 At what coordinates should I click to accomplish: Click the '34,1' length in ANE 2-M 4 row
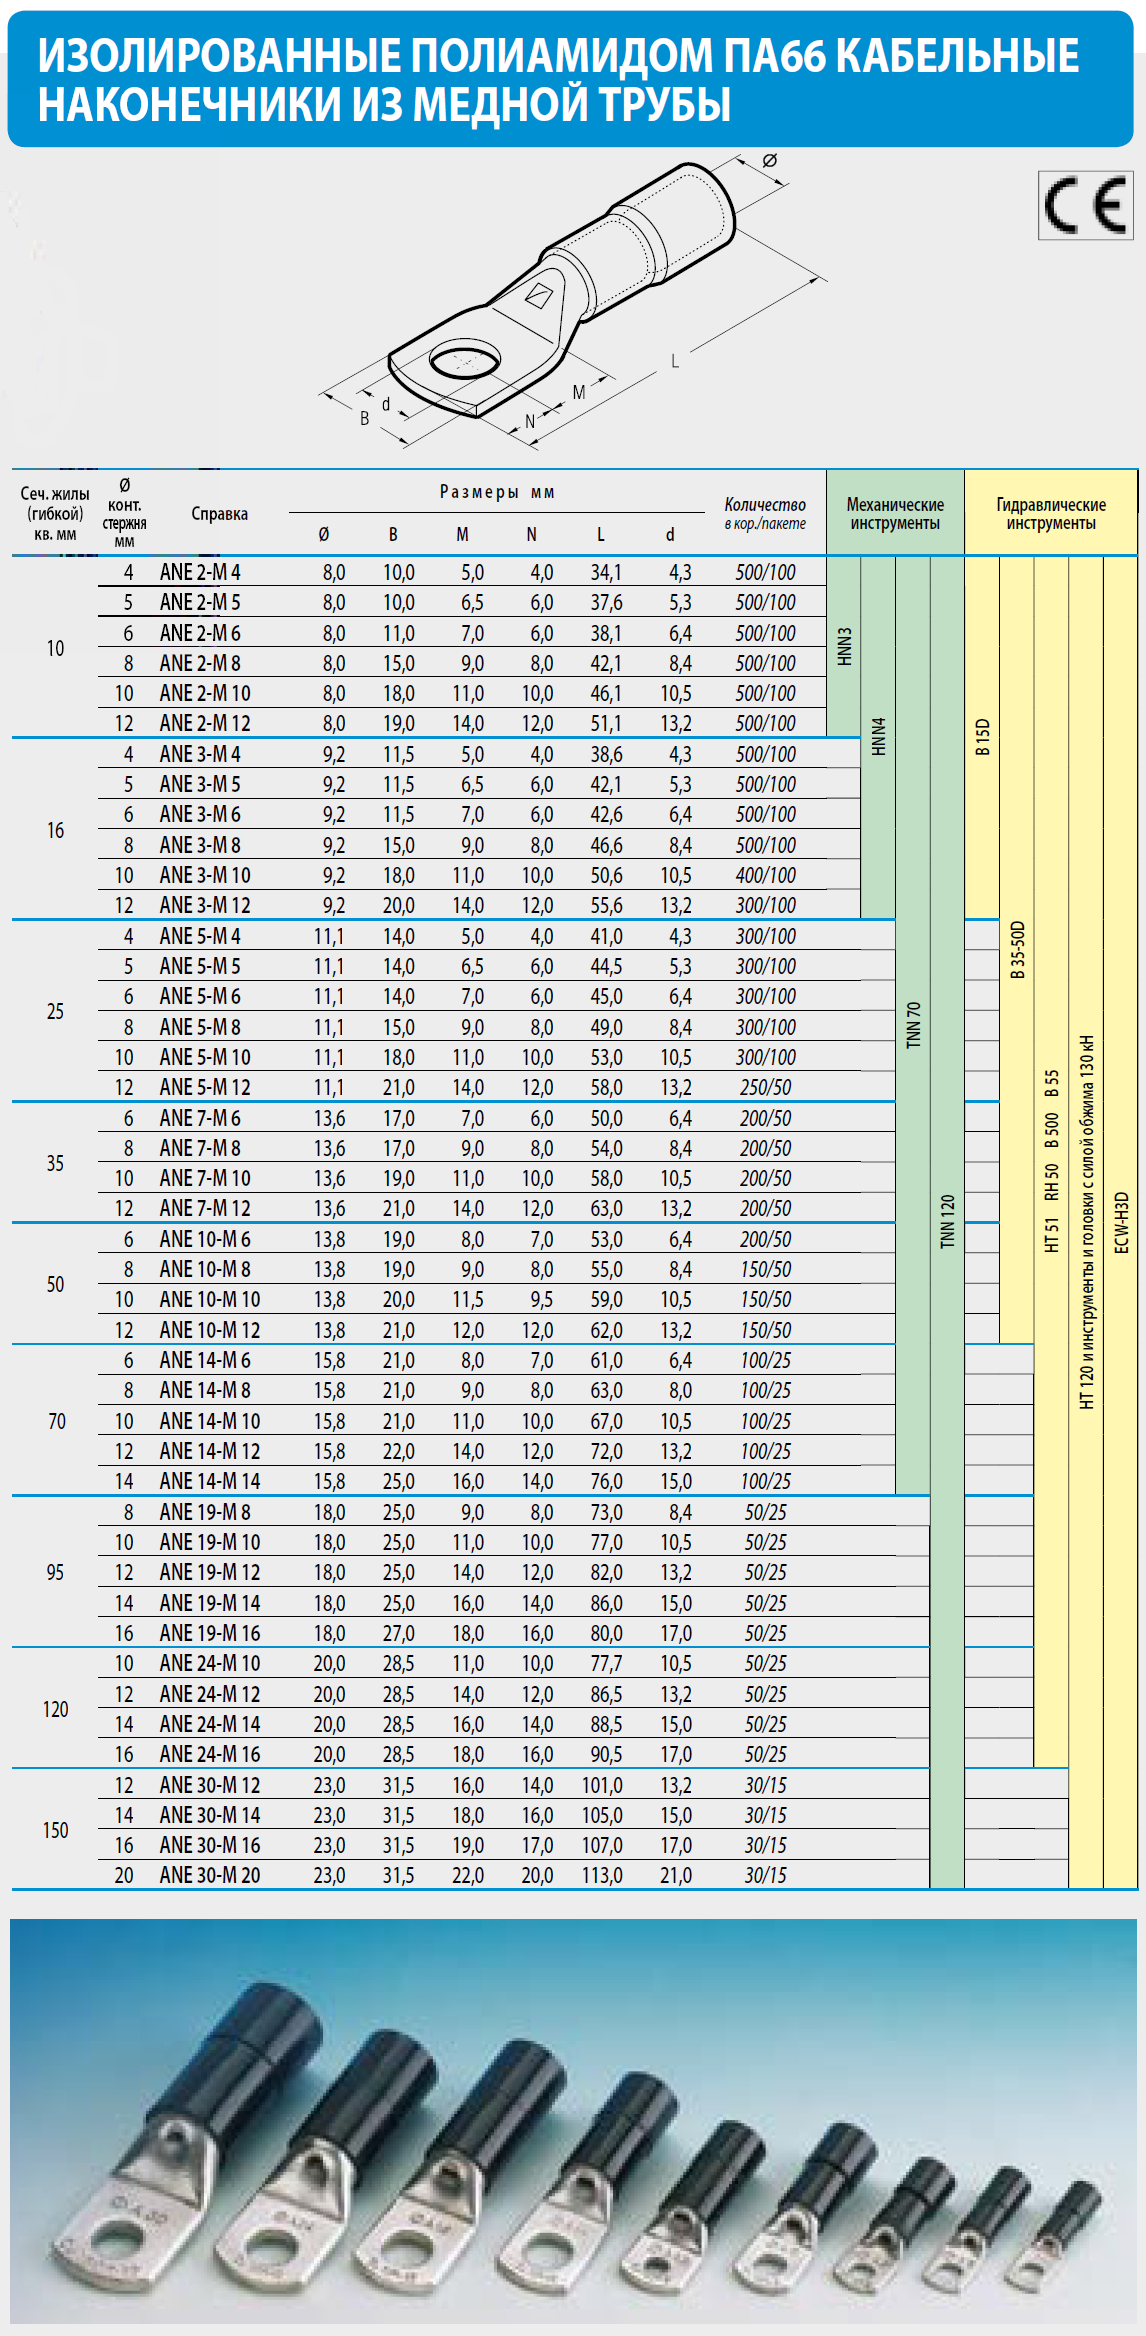point(606,572)
